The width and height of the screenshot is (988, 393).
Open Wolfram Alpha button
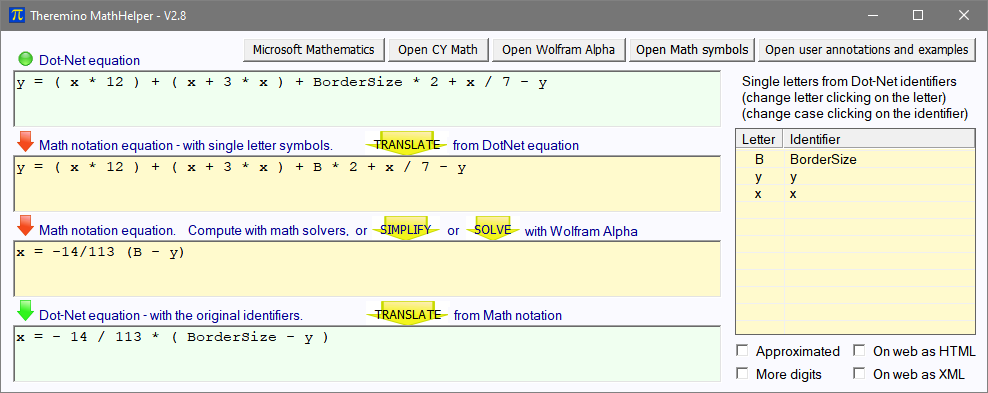point(558,50)
